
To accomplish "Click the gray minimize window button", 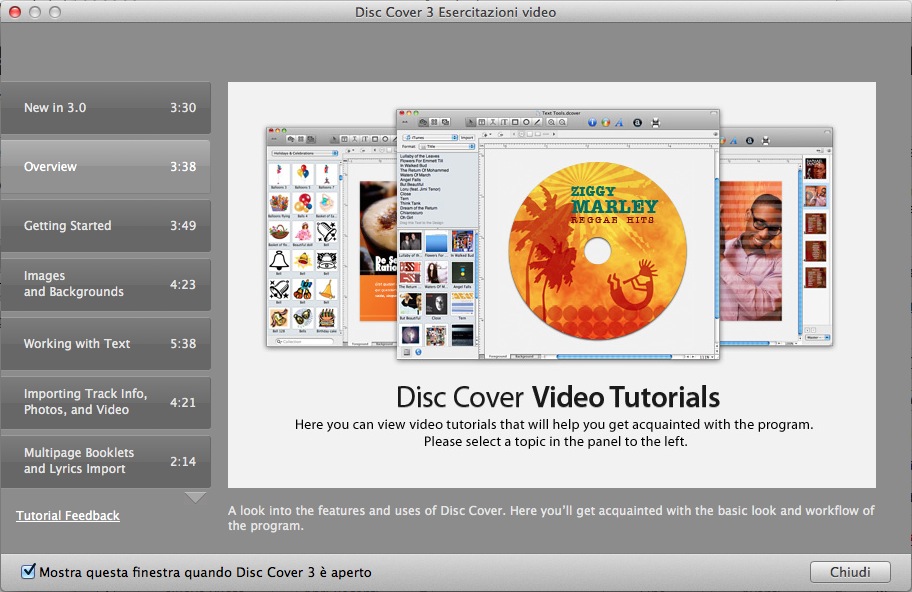I will [34, 12].
